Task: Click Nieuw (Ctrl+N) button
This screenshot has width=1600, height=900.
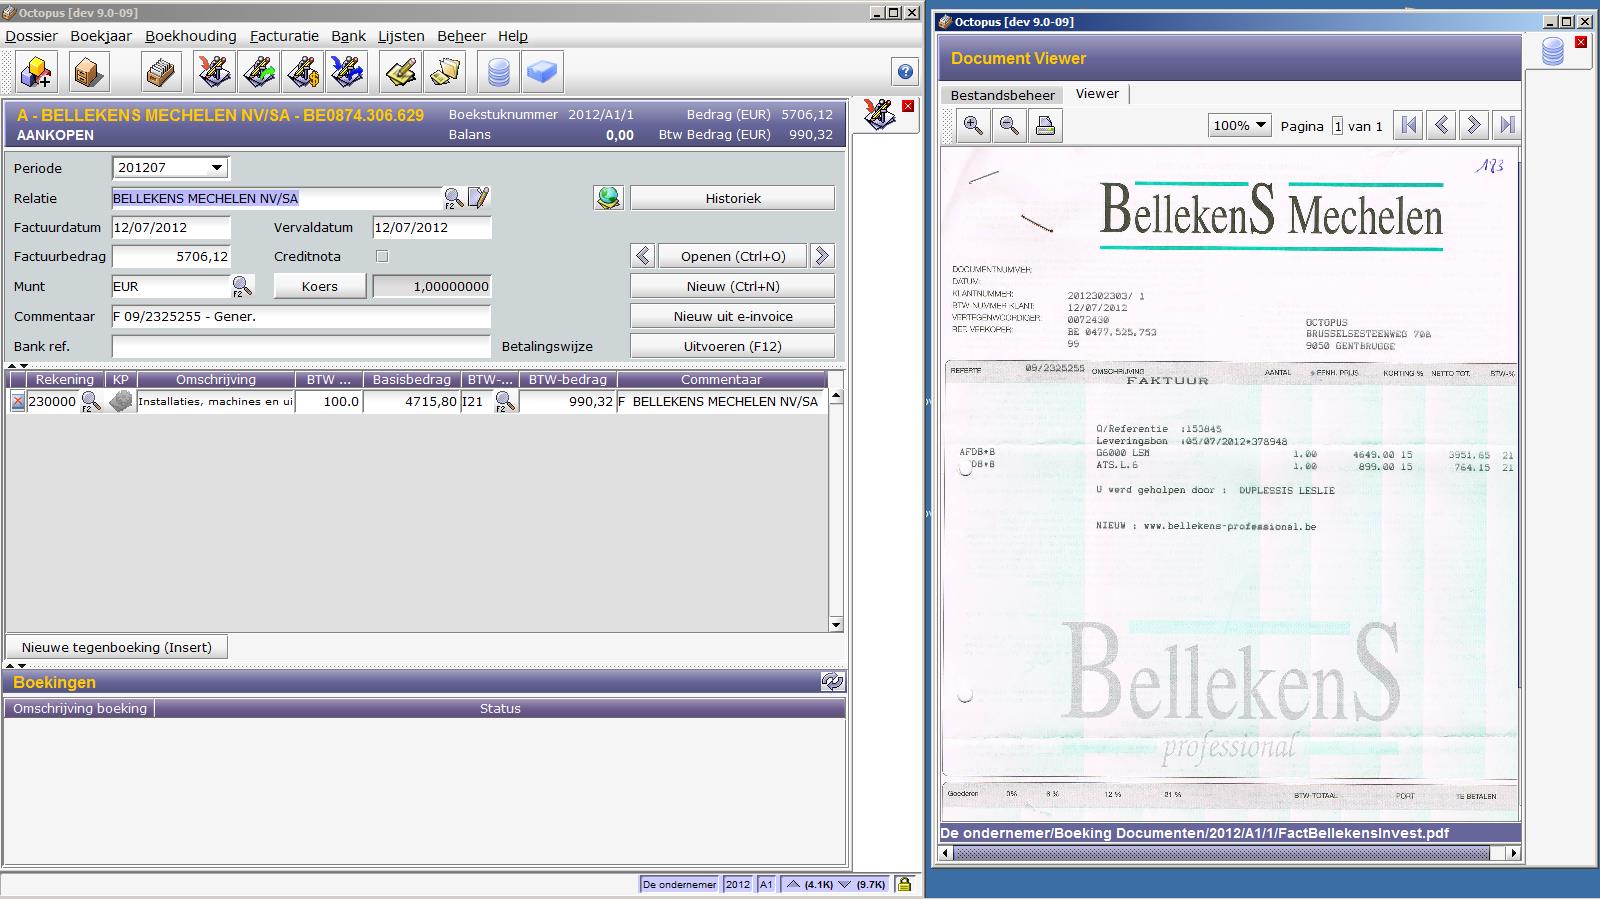Action: (733, 286)
